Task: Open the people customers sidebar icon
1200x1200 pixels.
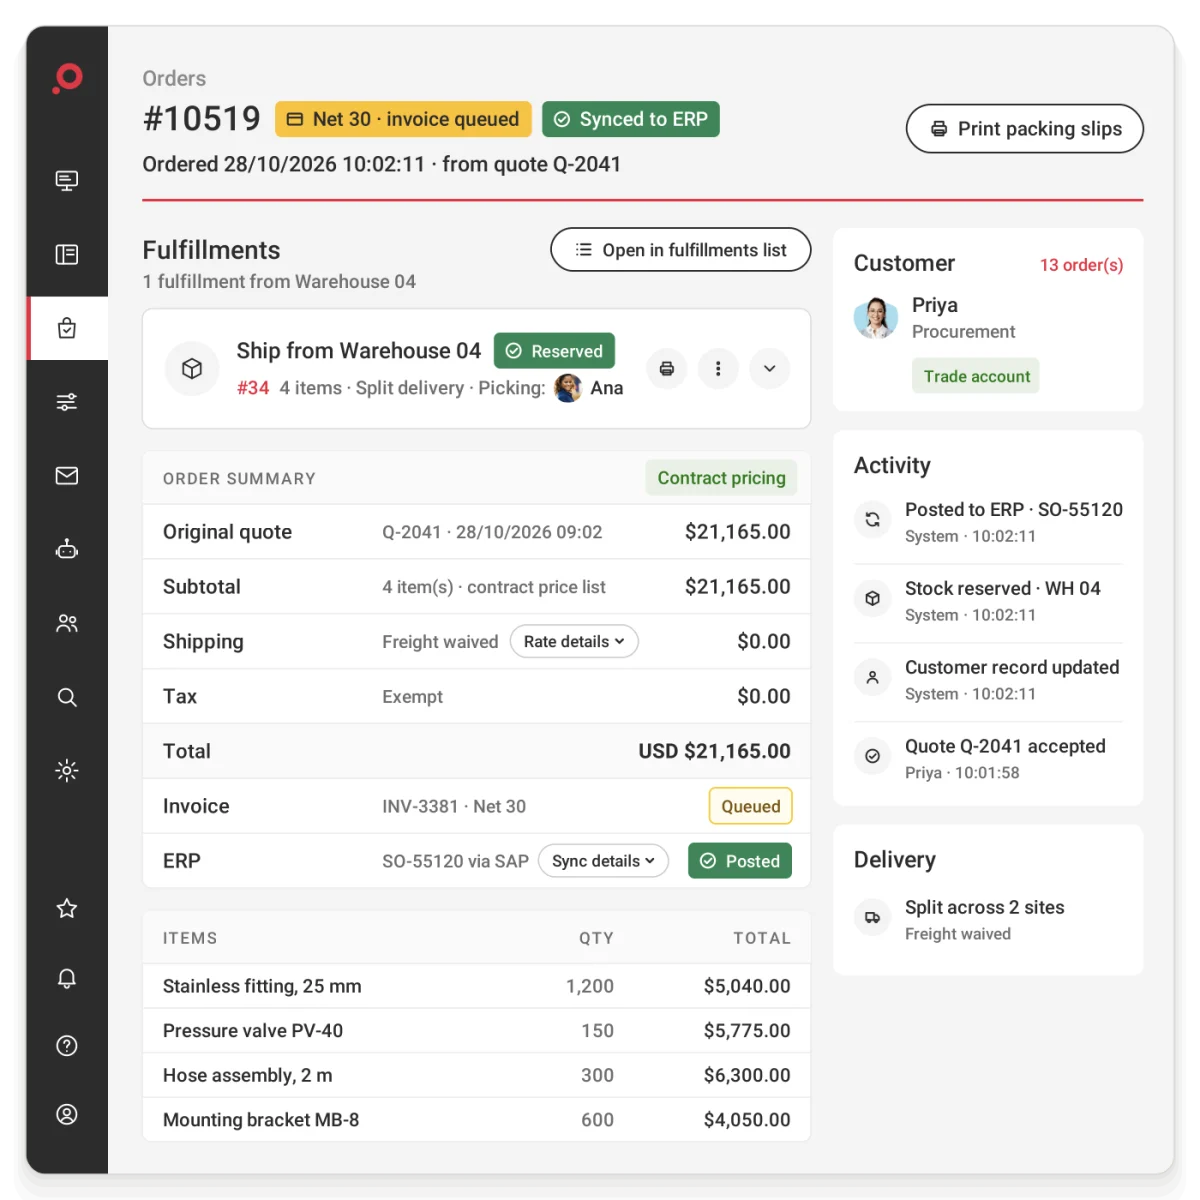Action: click(x=67, y=623)
